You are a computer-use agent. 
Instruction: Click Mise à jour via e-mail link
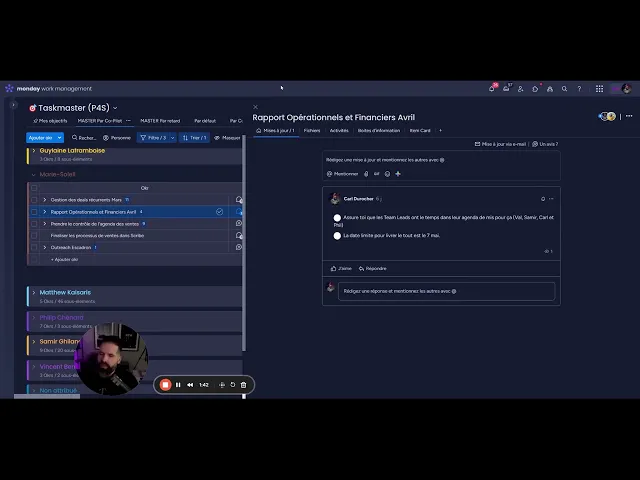tap(500, 144)
